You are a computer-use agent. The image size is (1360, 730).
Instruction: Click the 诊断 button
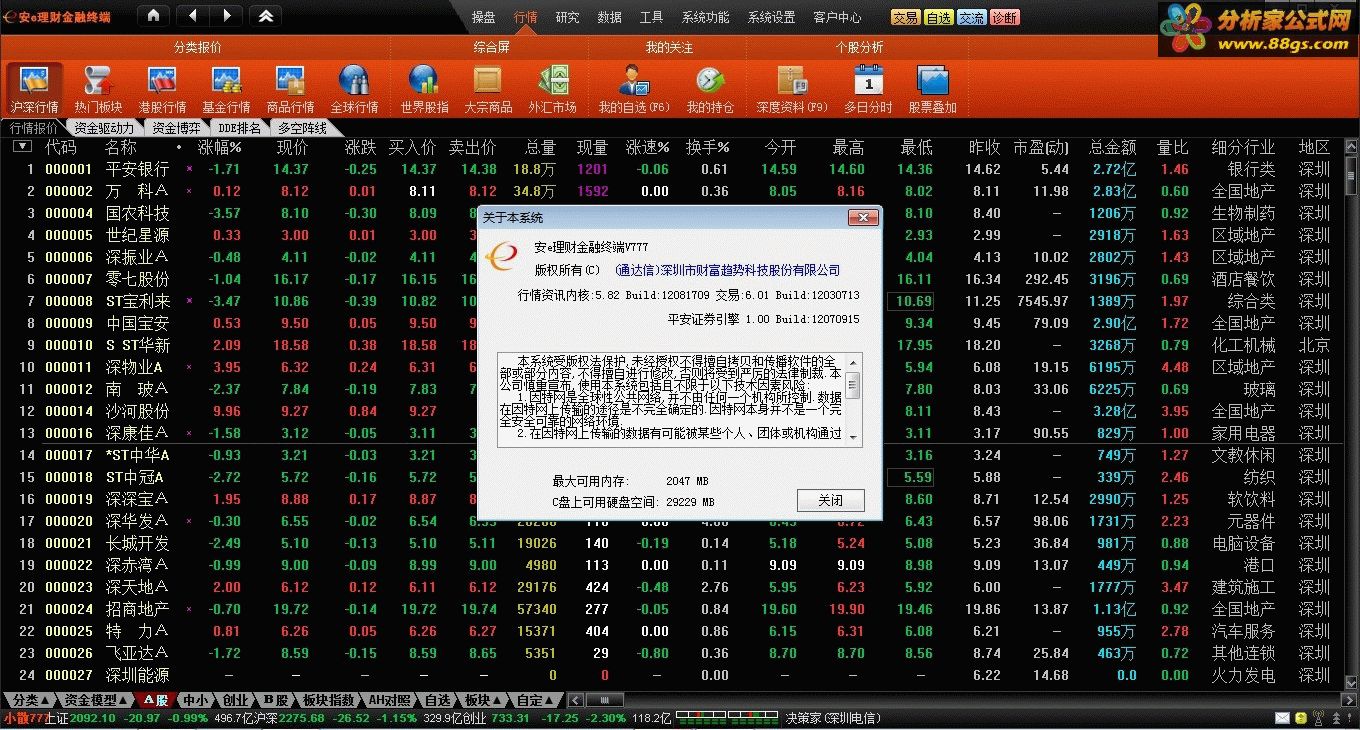(x=1004, y=18)
